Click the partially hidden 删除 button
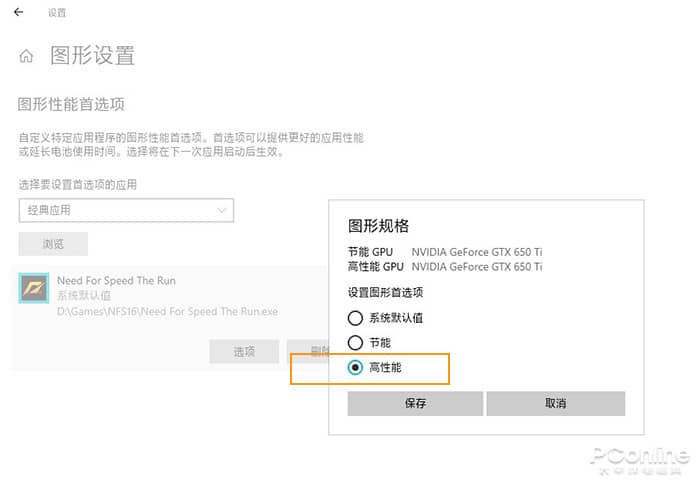This screenshot has width=700, height=483. (308, 351)
